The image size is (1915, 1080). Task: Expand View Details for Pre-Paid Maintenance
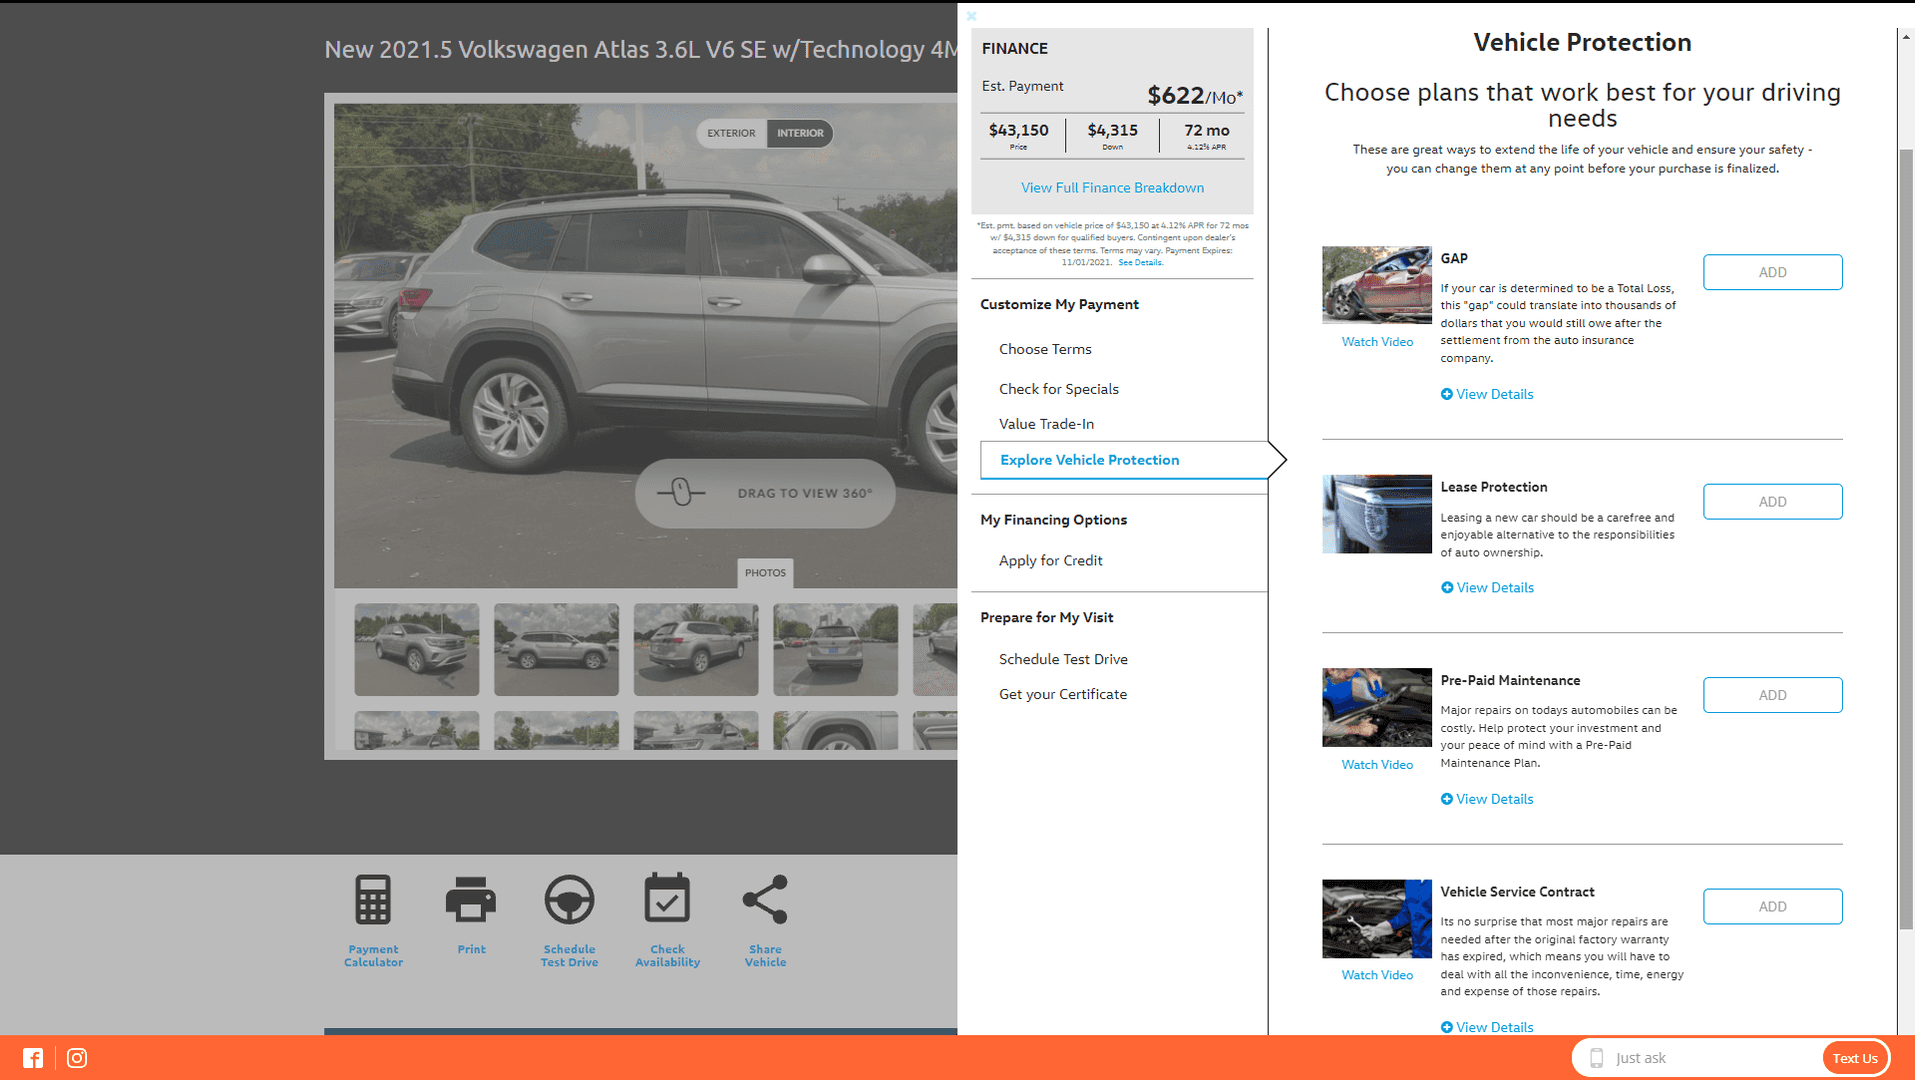click(x=1487, y=799)
